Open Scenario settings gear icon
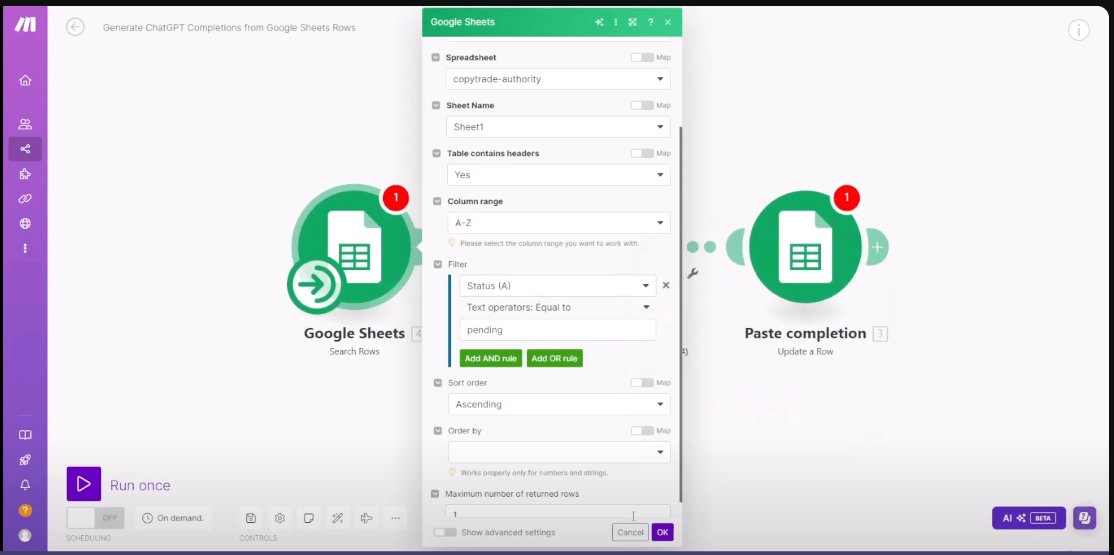The height and width of the screenshot is (555, 1114). click(280, 518)
